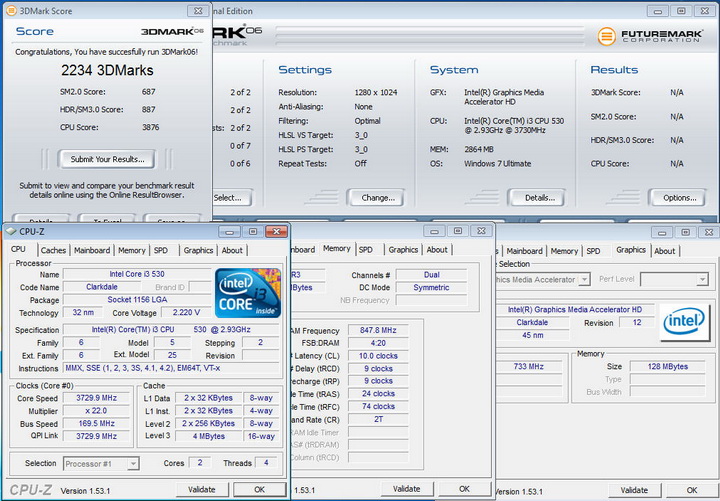
Task: Open the About tab in the Graphics window
Action: 665,250
